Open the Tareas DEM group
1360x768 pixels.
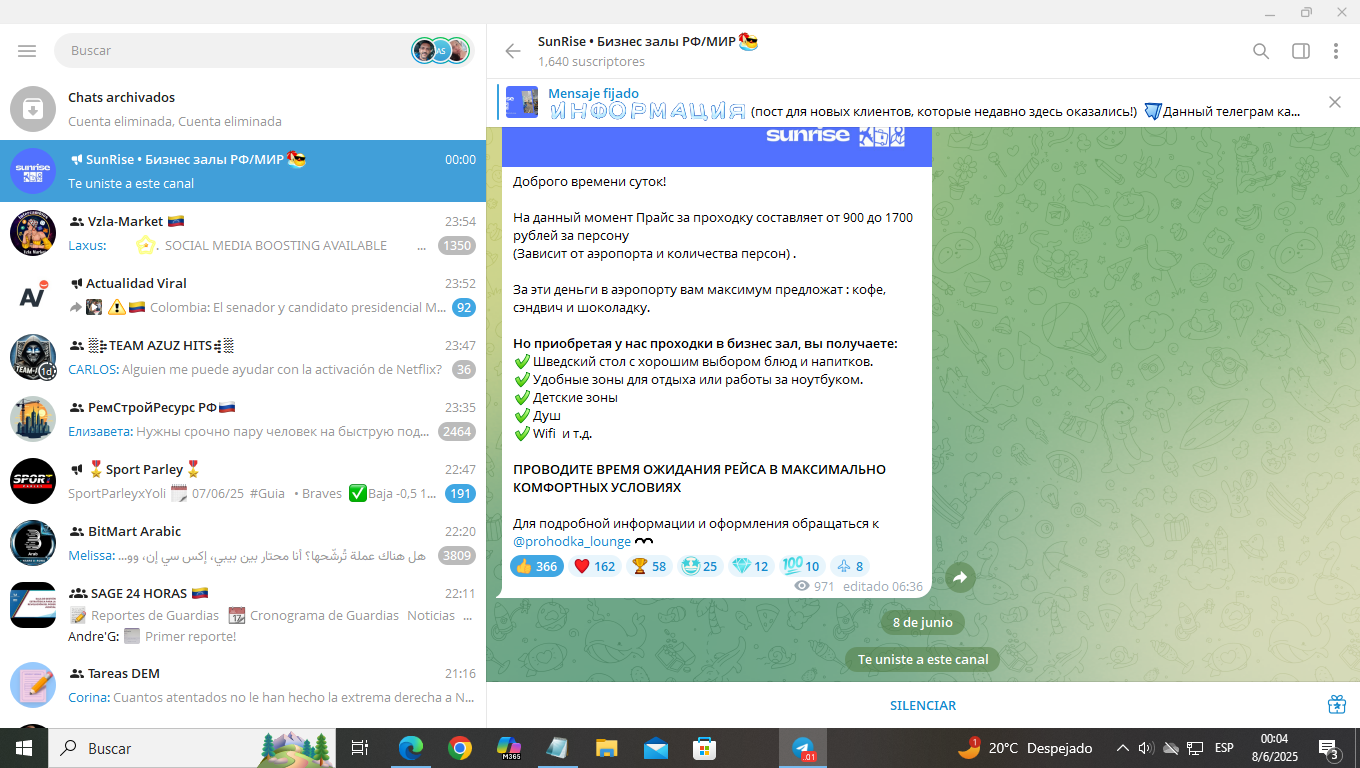pos(243,685)
